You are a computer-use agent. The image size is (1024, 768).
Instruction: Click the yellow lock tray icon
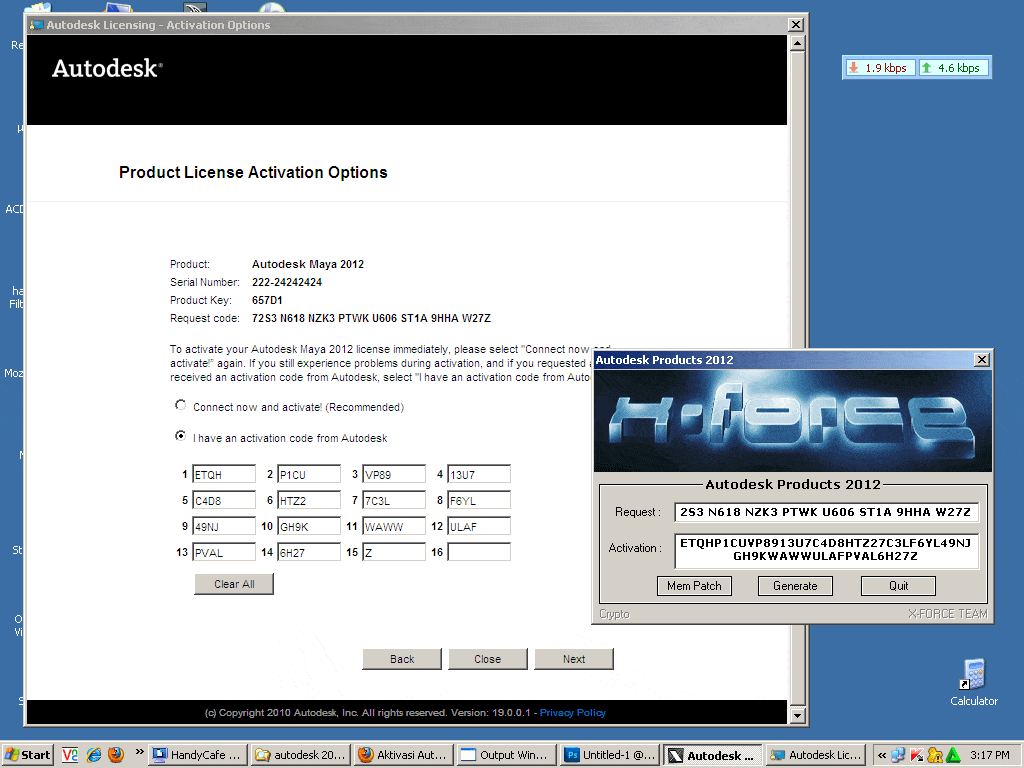pyautogui.click(x=935, y=755)
